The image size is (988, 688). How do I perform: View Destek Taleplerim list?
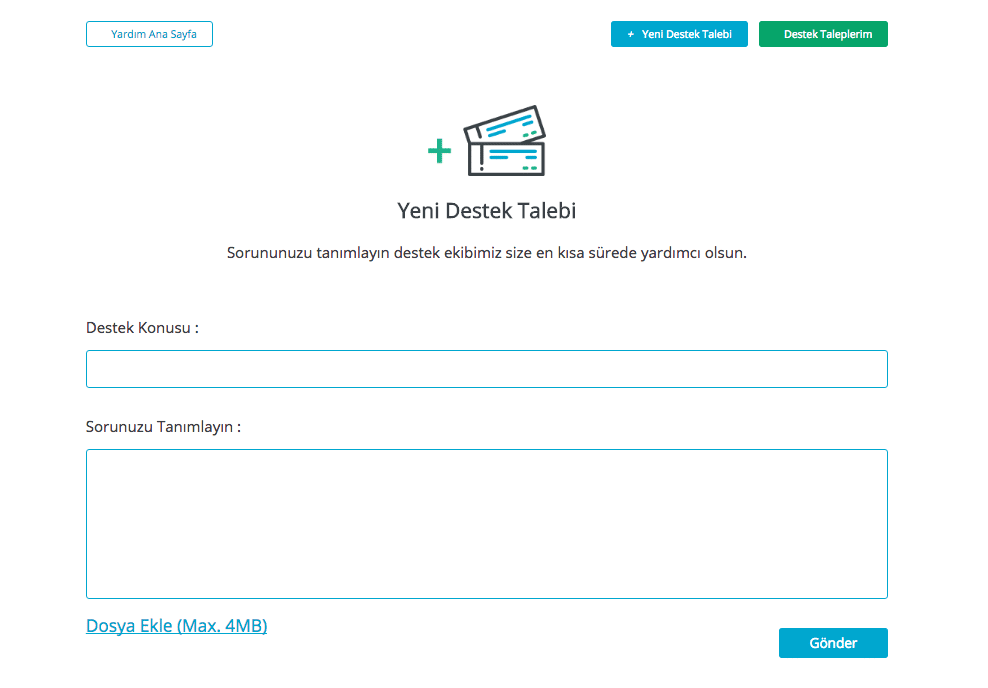click(x=822, y=34)
